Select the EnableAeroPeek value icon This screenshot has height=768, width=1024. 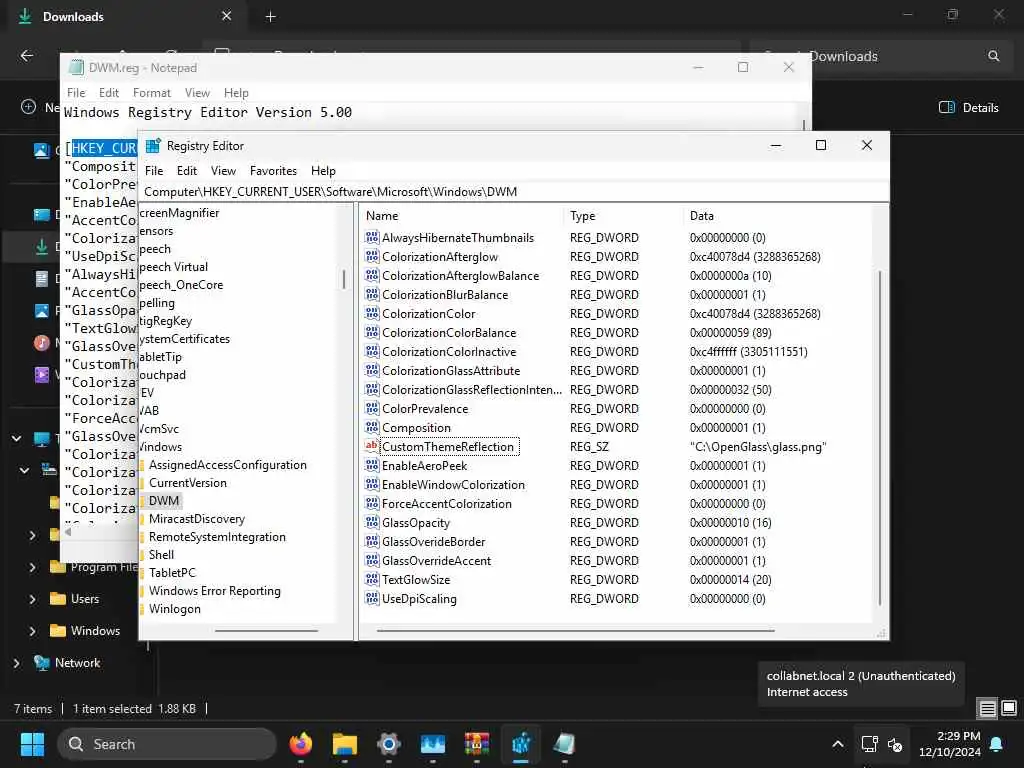click(372, 466)
